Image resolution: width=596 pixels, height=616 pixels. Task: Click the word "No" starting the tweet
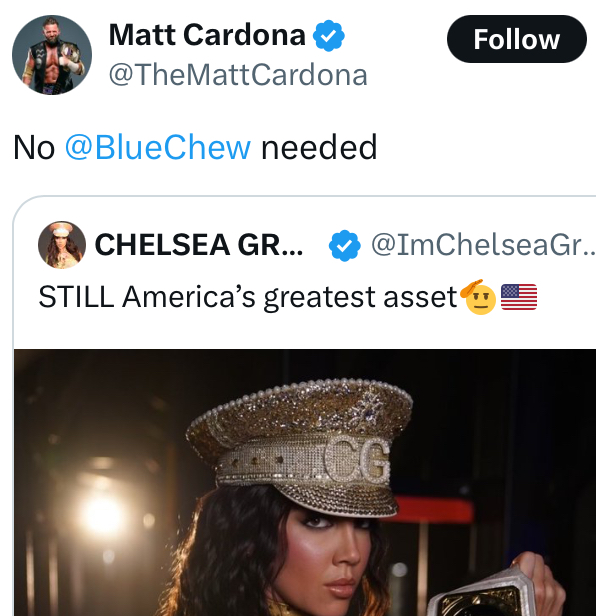pos(34,148)
